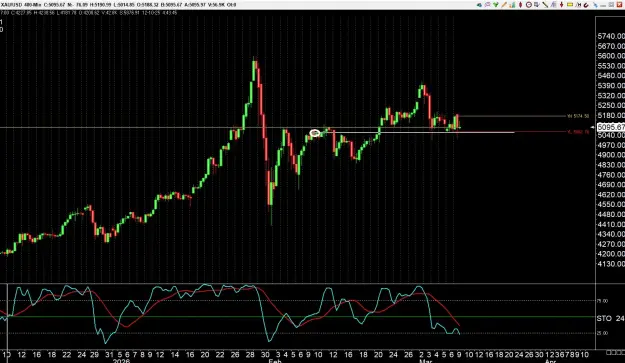The height and width of the screenshot is (363, 625).
Task: Click the 2026 year label on time axis
Action: (122, 361)
